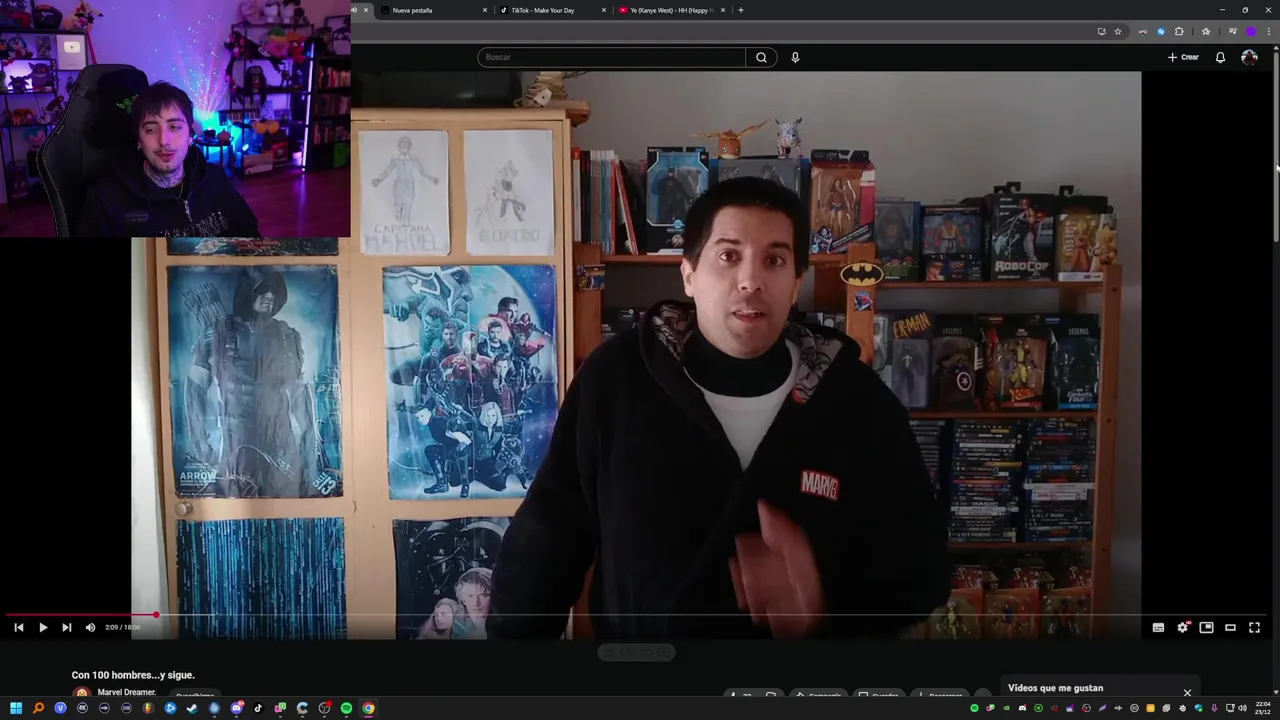Image resolution: width=1280 pixels, height=720 pixels.
Task: Play the paused video
Action: pyautogui.click(x=43, y=627)
